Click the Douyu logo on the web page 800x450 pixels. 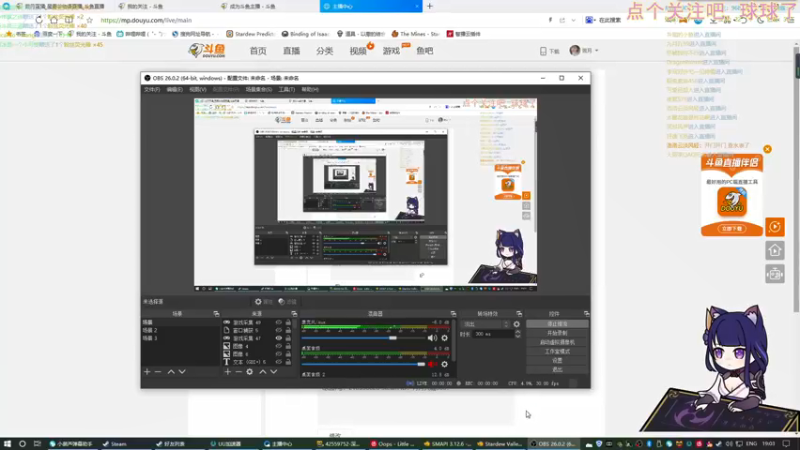click(207, 51)
